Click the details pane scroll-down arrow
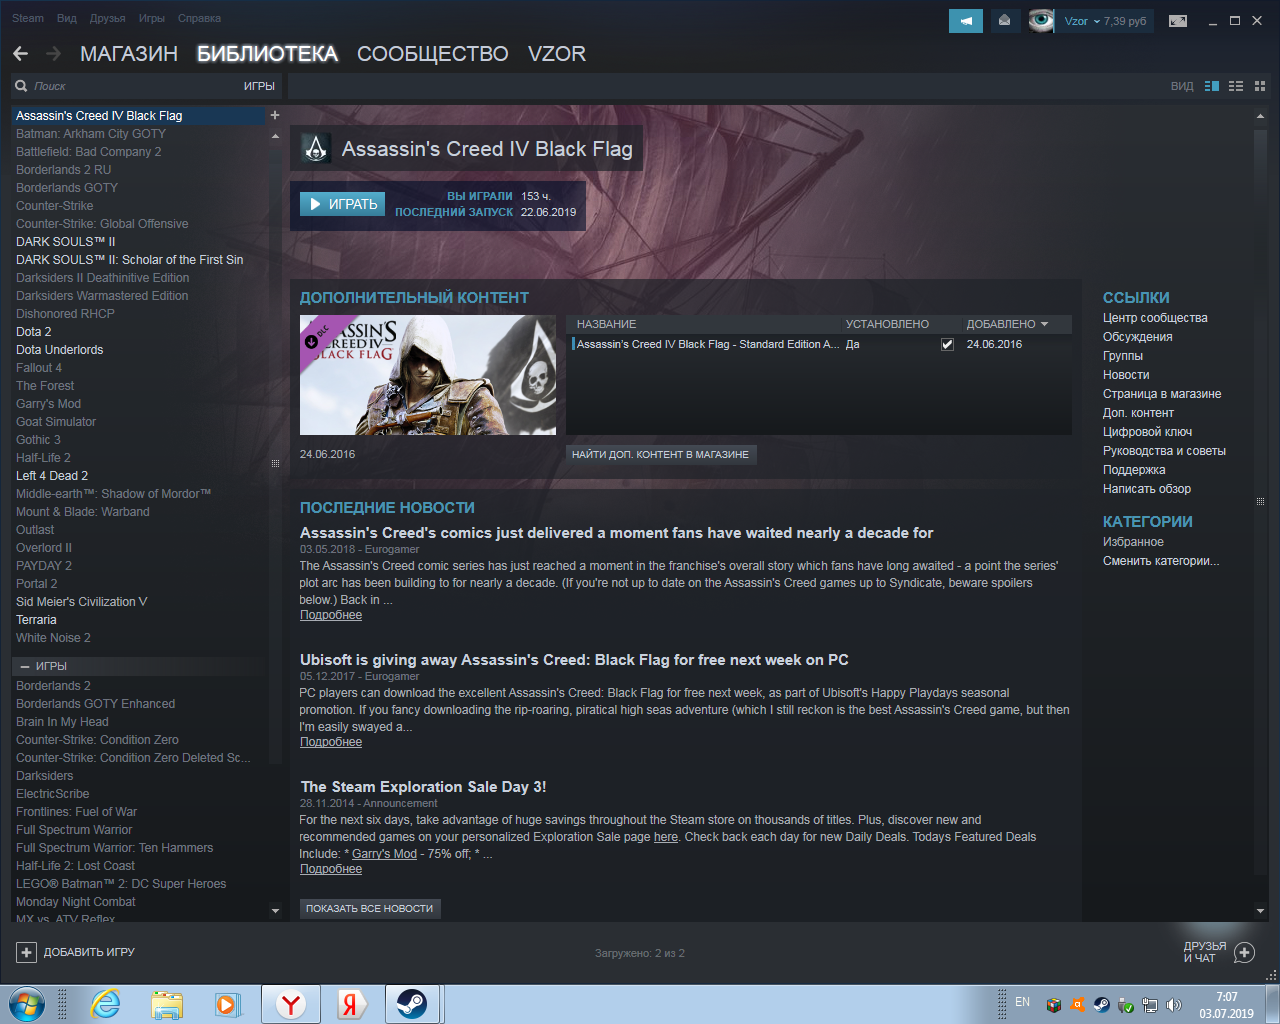This screenshot has width=1280, height=1024. [1260, 911]
